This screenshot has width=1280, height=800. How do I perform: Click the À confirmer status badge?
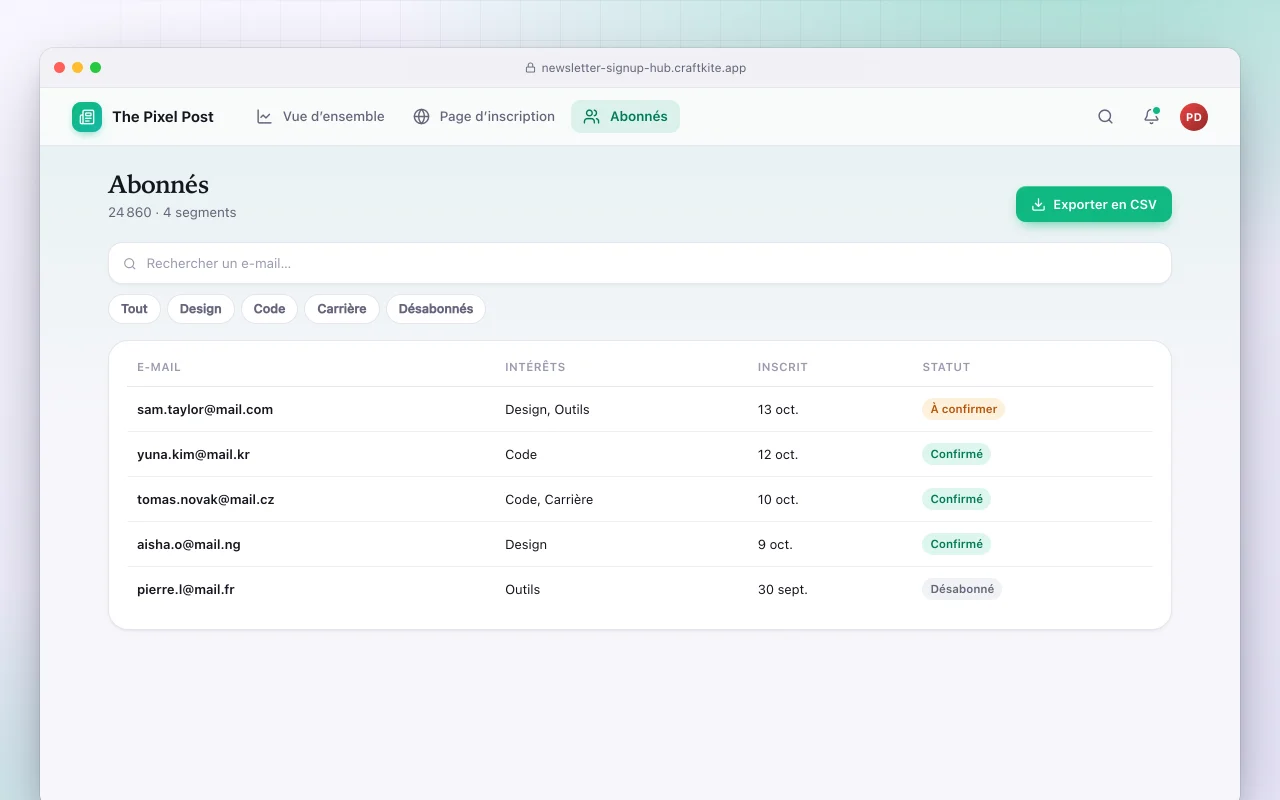pyautogui.click(x=963, y=409)
